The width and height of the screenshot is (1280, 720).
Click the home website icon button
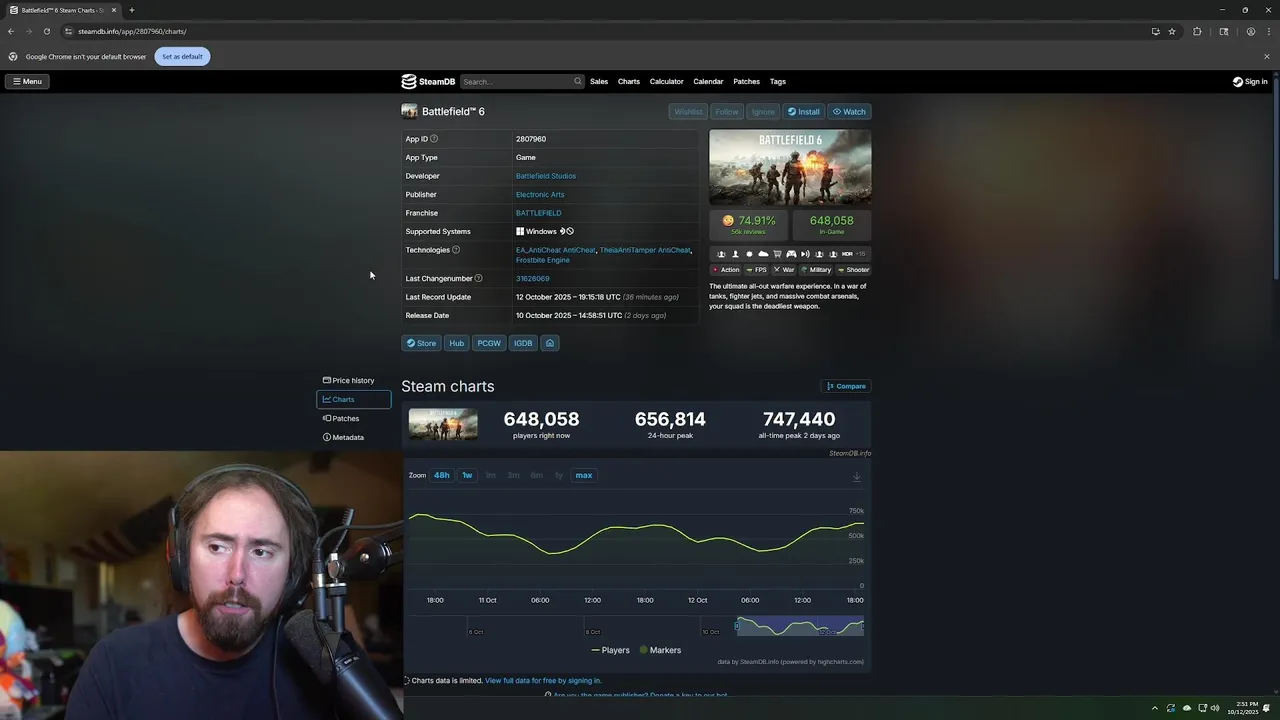[x=549, y=343]
